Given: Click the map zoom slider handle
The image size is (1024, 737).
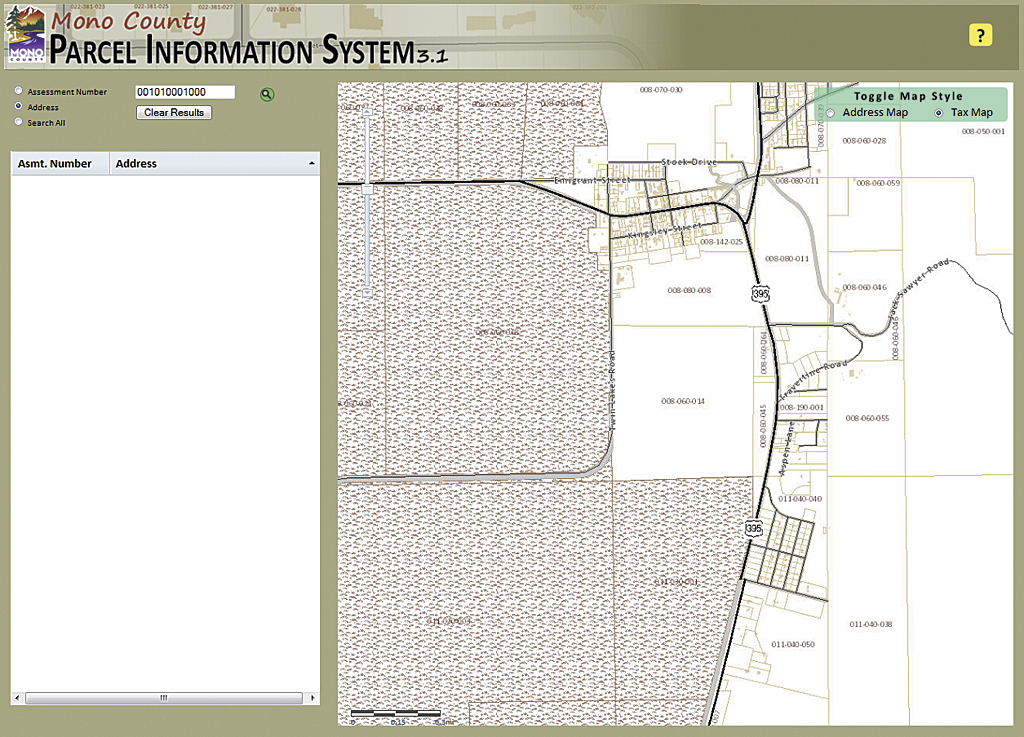Looking at the screenshot, I should pos(368,189).
